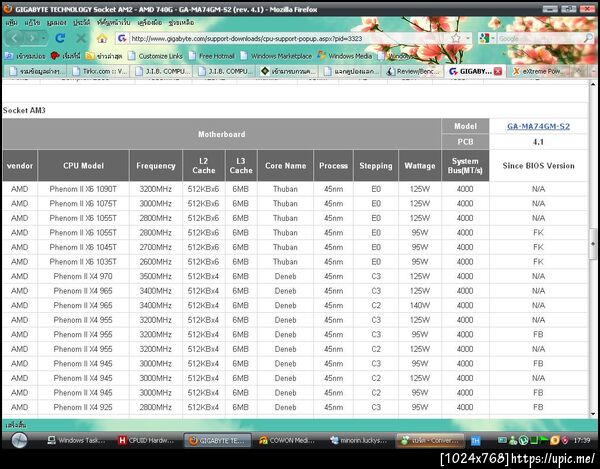Click the Socket AM3 heading

click(24, 110)
